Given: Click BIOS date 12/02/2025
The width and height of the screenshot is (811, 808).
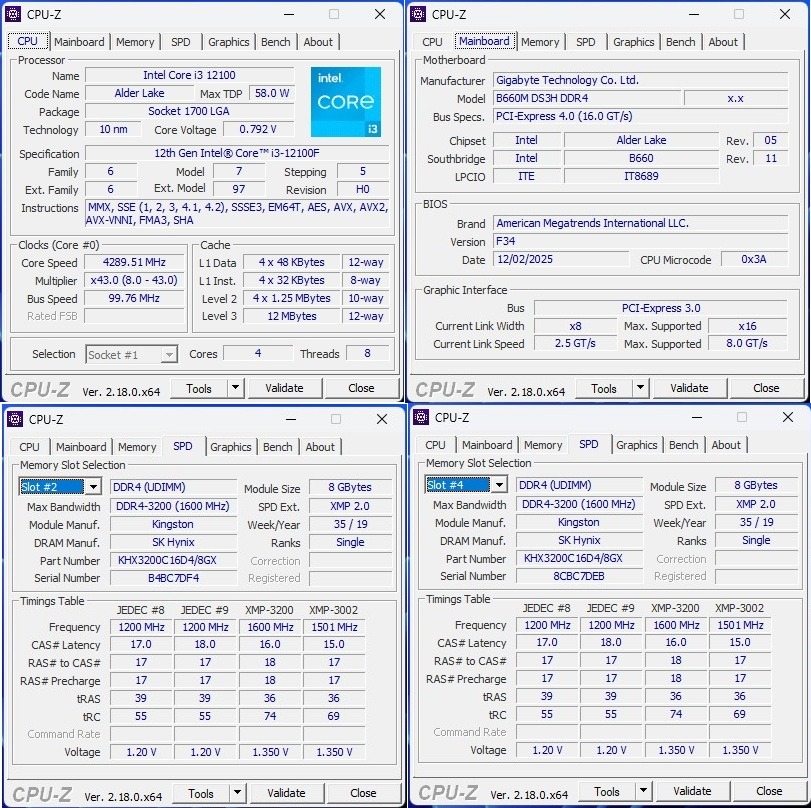Looking at the screenshot, I should [x=561, y=259].
